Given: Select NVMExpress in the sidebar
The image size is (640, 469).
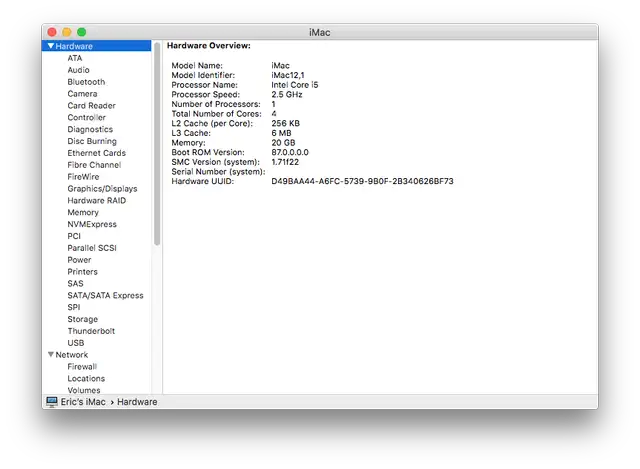Looking at the screenshot, I should click(x=92, y=224).
